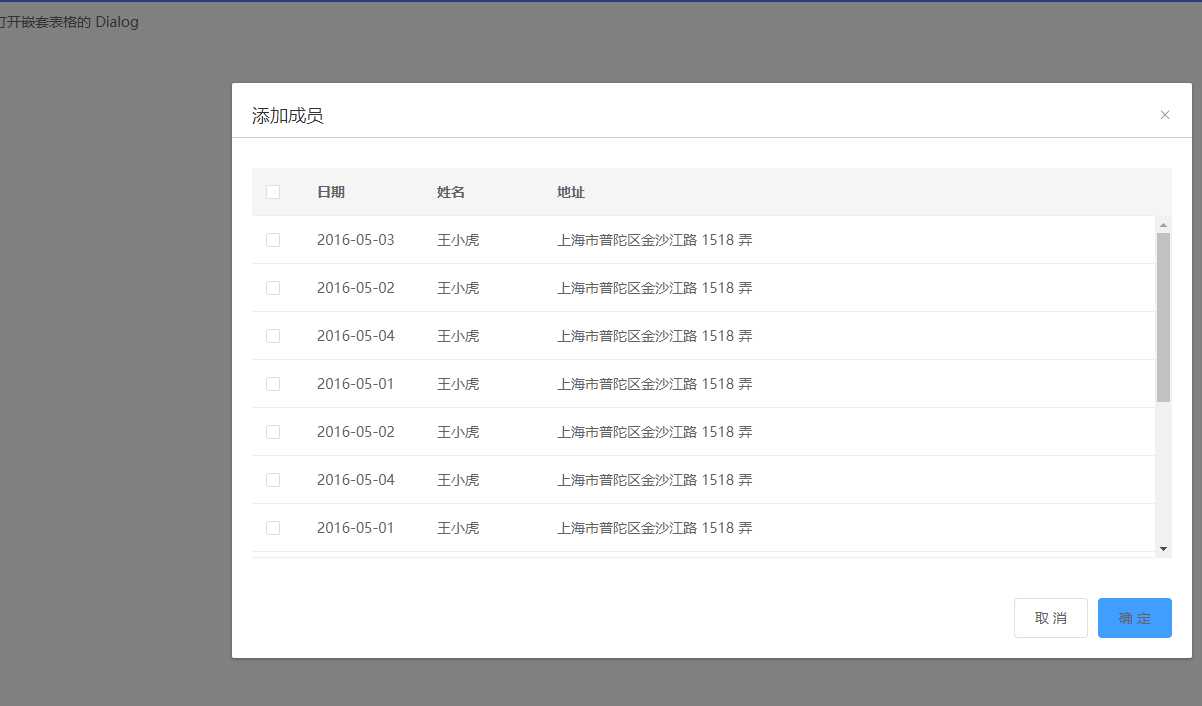Click the table's scroll-down arrow
The image size is (1202, 706).
tap(1163, 549)
